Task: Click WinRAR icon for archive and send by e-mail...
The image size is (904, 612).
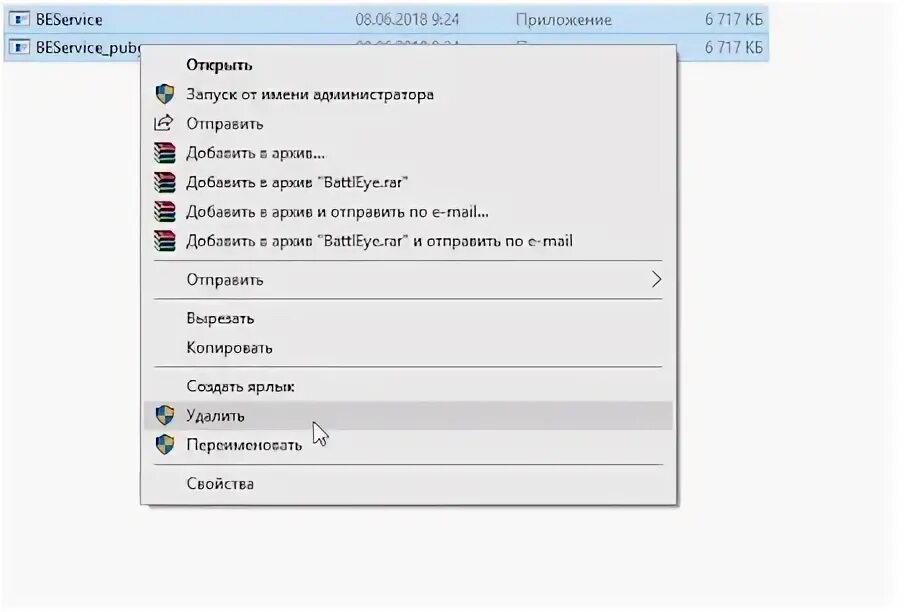Action: click(x=165, y=211)
